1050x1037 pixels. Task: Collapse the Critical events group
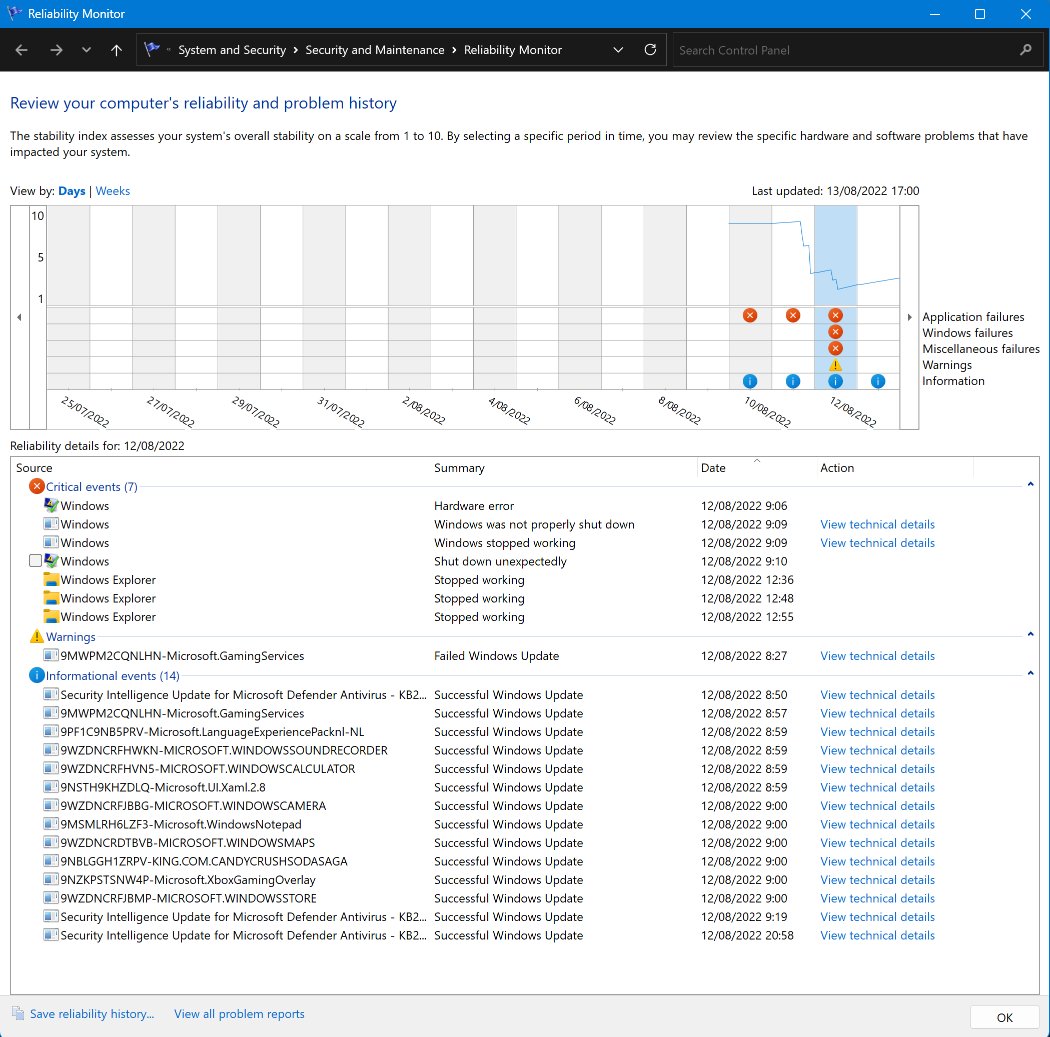pos(1030,486)
